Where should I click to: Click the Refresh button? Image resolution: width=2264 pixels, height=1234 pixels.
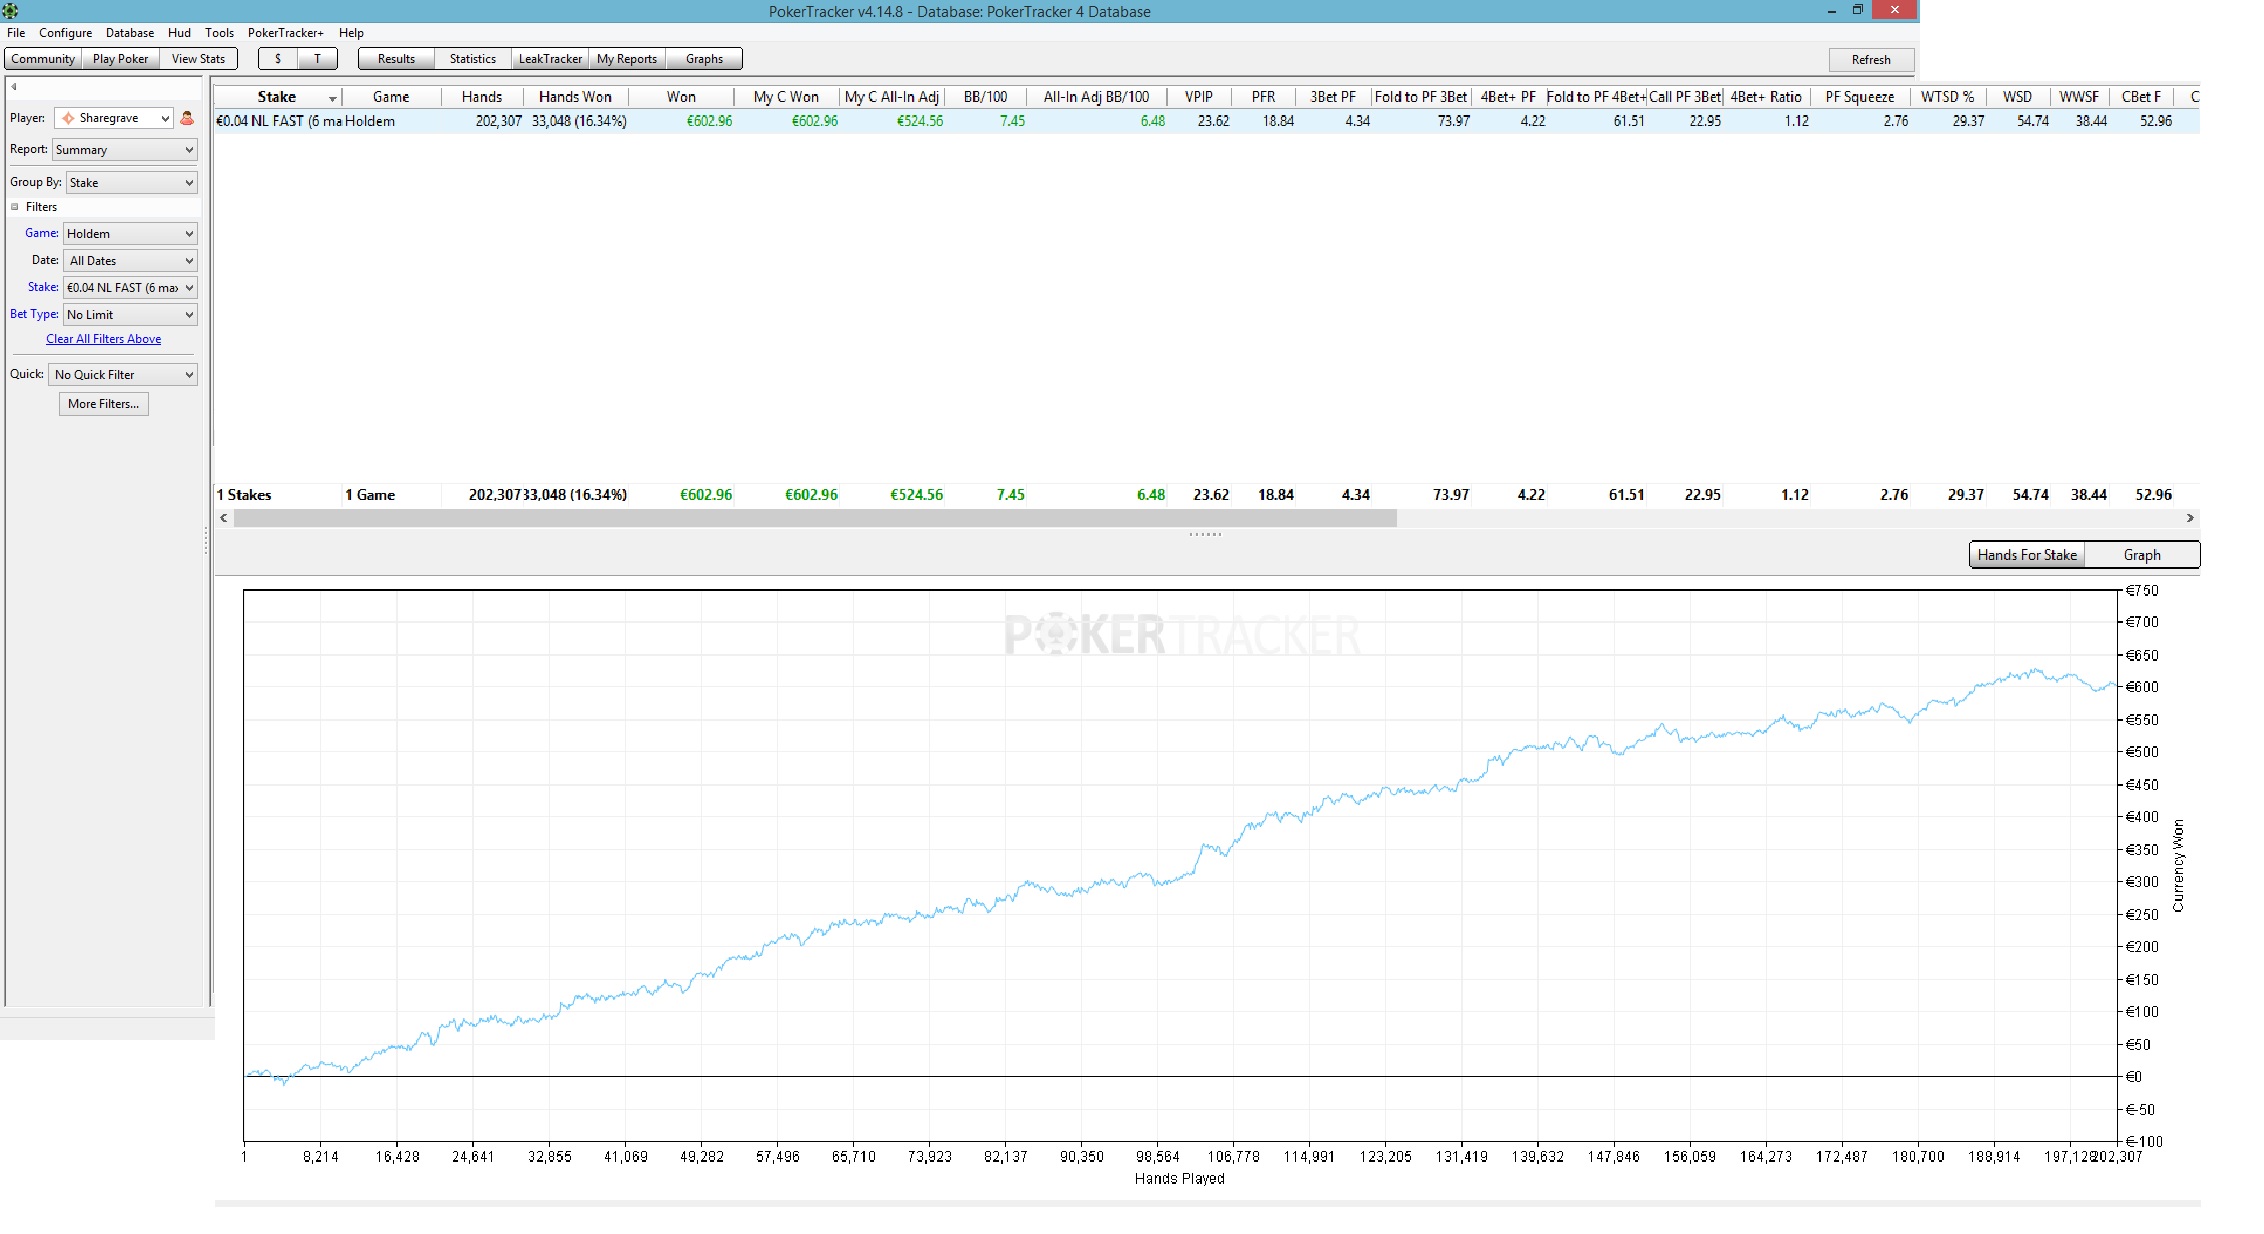[1871, 60]
